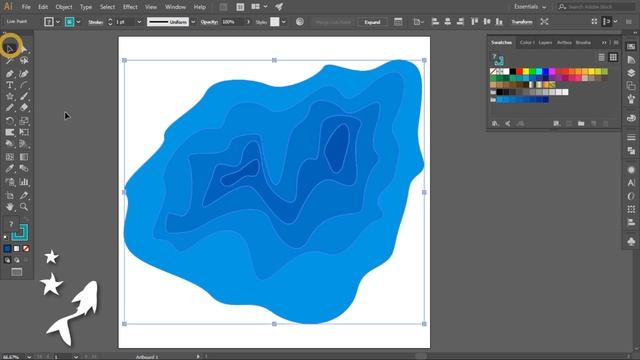
Task: Click New Color Group folder icon
Action: coord(581,123)
